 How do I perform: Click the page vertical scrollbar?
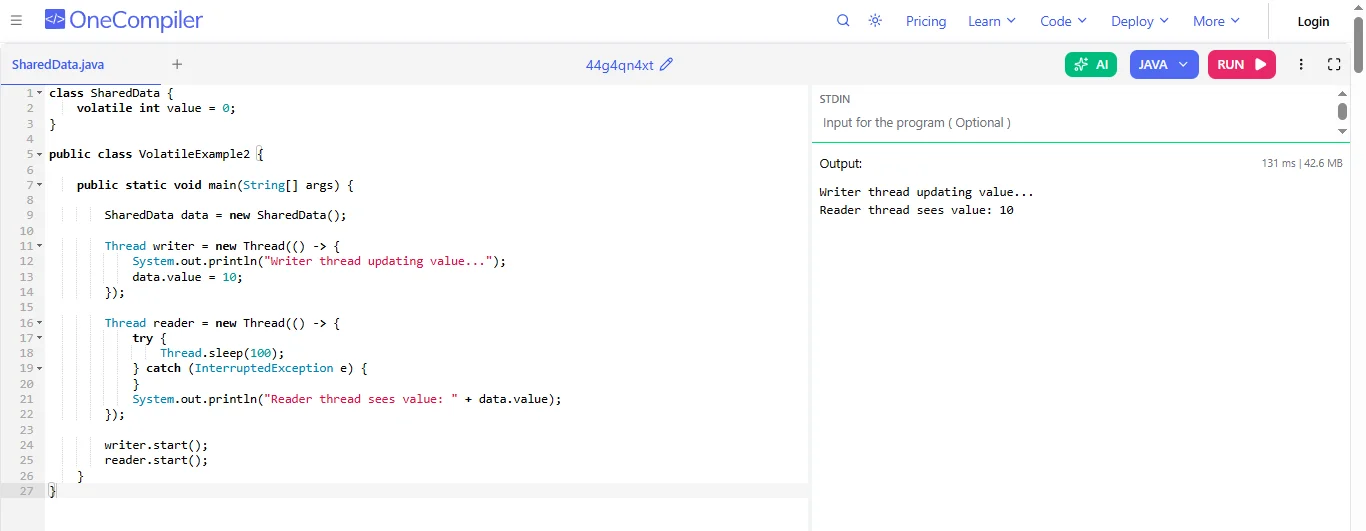[x=1358, y=45]
